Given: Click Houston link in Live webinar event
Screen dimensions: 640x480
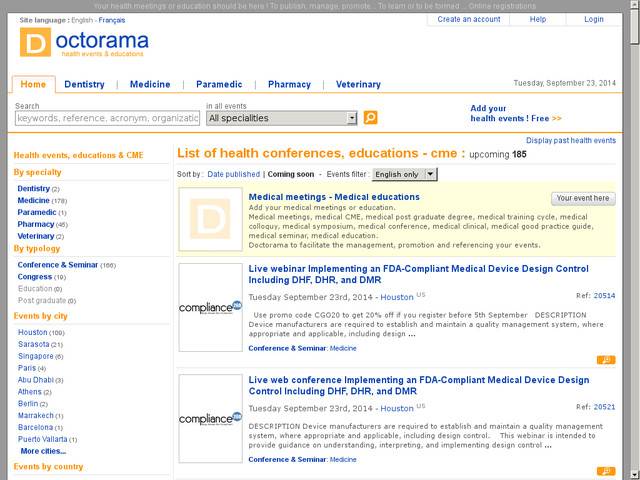Looking at the screenshot, I should pos(397,297).
